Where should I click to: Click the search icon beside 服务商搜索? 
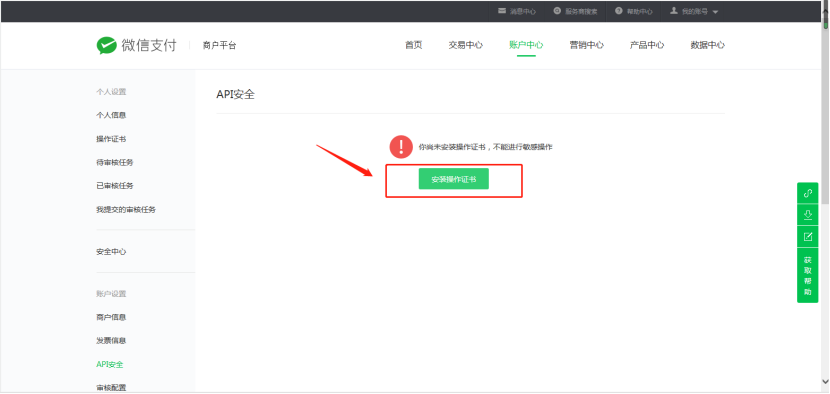[x=557, y=11]
